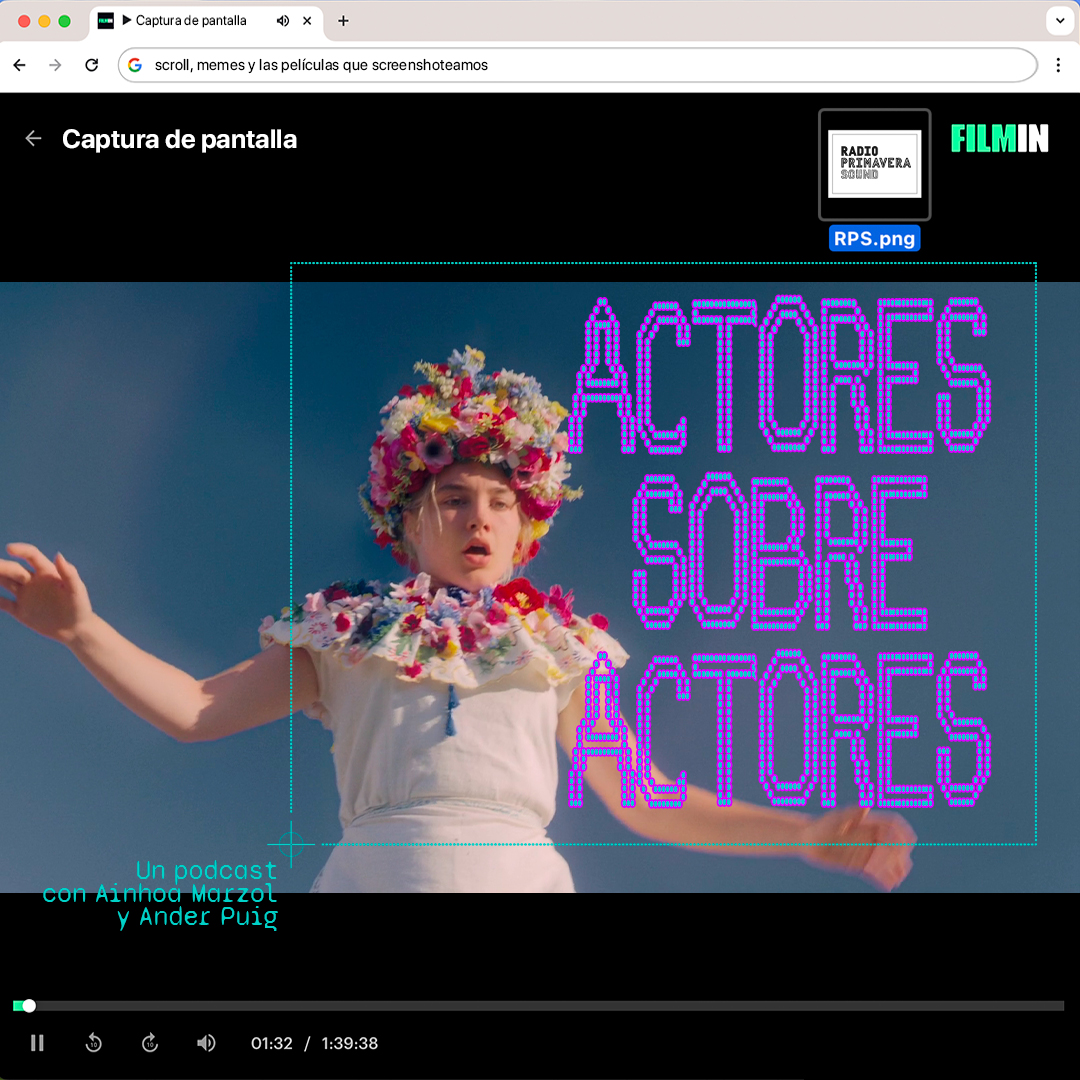Expand the tab search chevron
1080x1080 pixels.
click(x=1060, y=21)
